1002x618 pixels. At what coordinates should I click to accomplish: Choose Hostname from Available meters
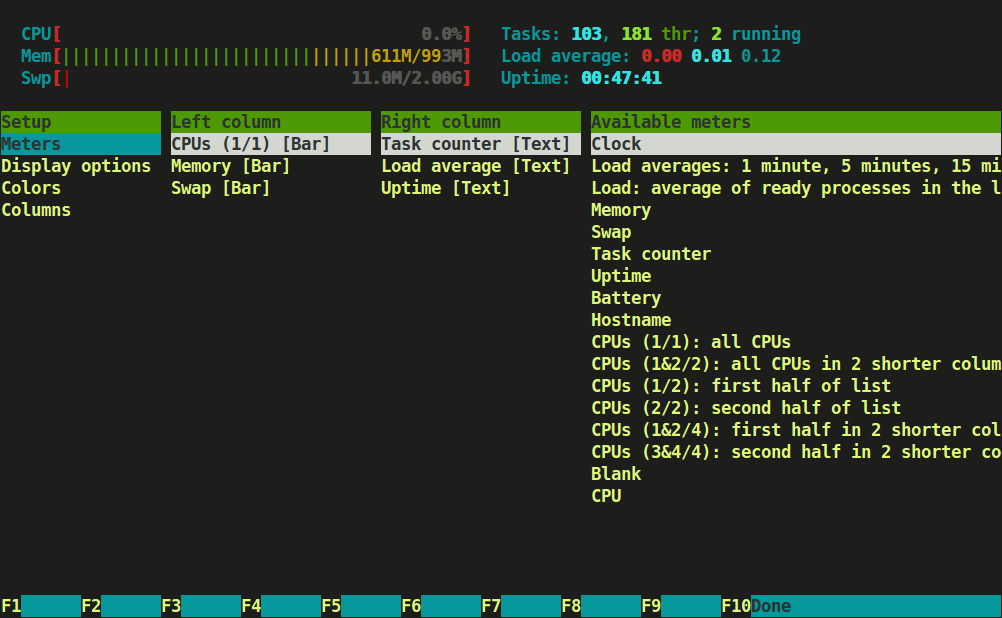tap(631, 320)
